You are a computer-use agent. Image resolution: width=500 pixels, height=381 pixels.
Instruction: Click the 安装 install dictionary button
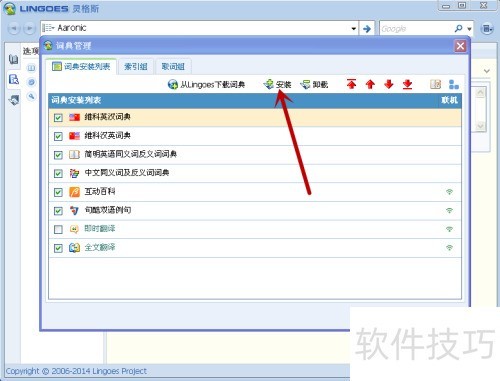[x=277, y=85]
